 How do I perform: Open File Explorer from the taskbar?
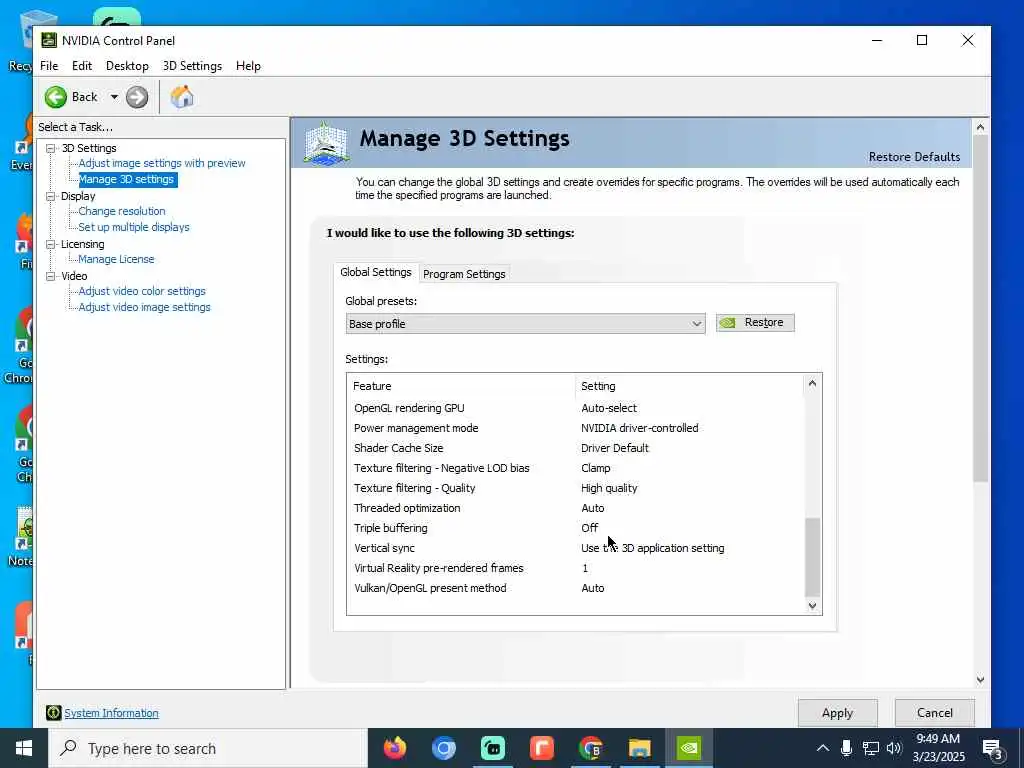click(639, 748)
